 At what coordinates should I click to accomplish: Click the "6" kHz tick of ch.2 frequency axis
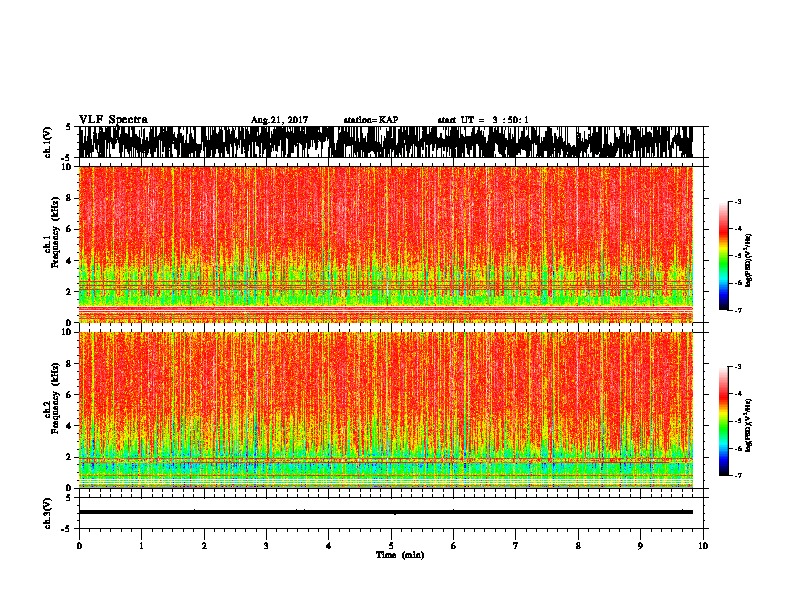point(71,395)
